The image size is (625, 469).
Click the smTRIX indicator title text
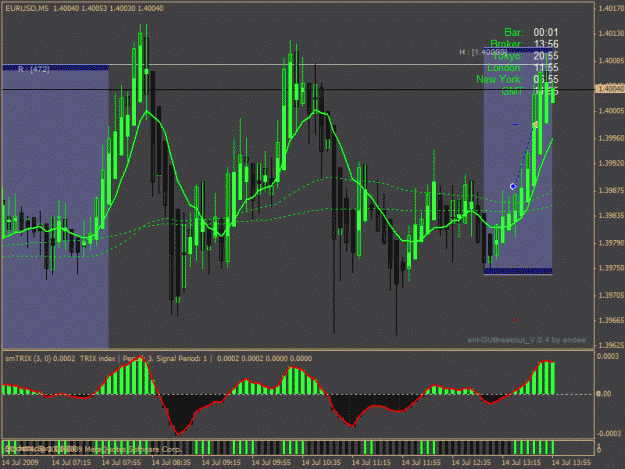pos(40,359)
